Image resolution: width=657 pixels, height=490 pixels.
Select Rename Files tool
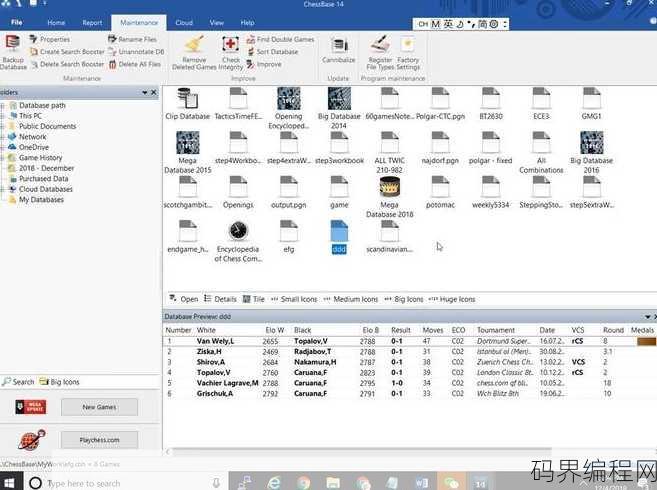tap(132, 39)
